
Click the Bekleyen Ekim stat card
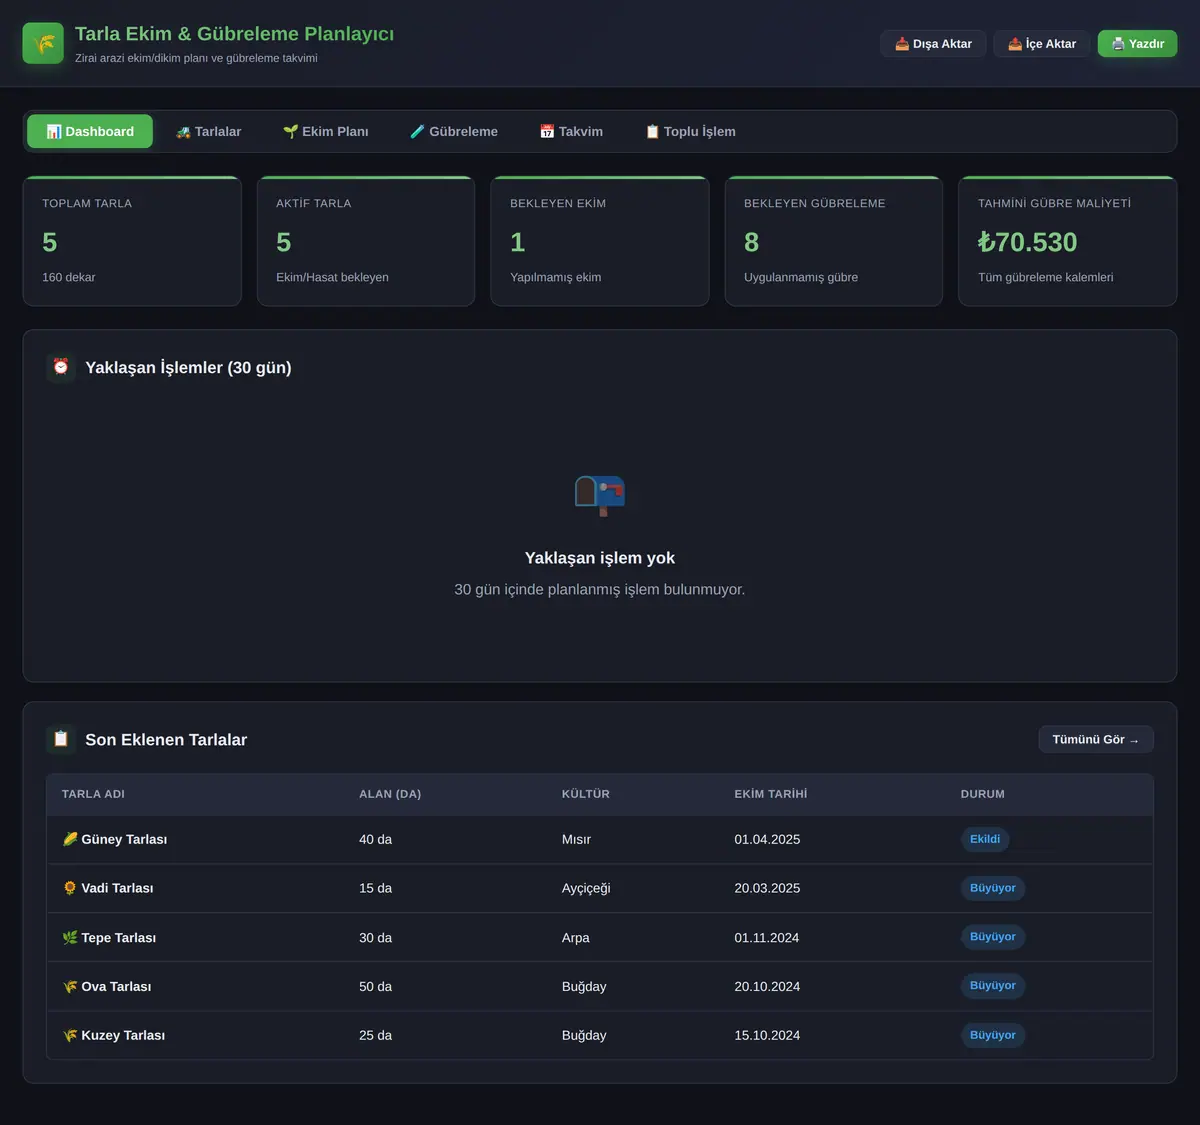pos(600,241)
